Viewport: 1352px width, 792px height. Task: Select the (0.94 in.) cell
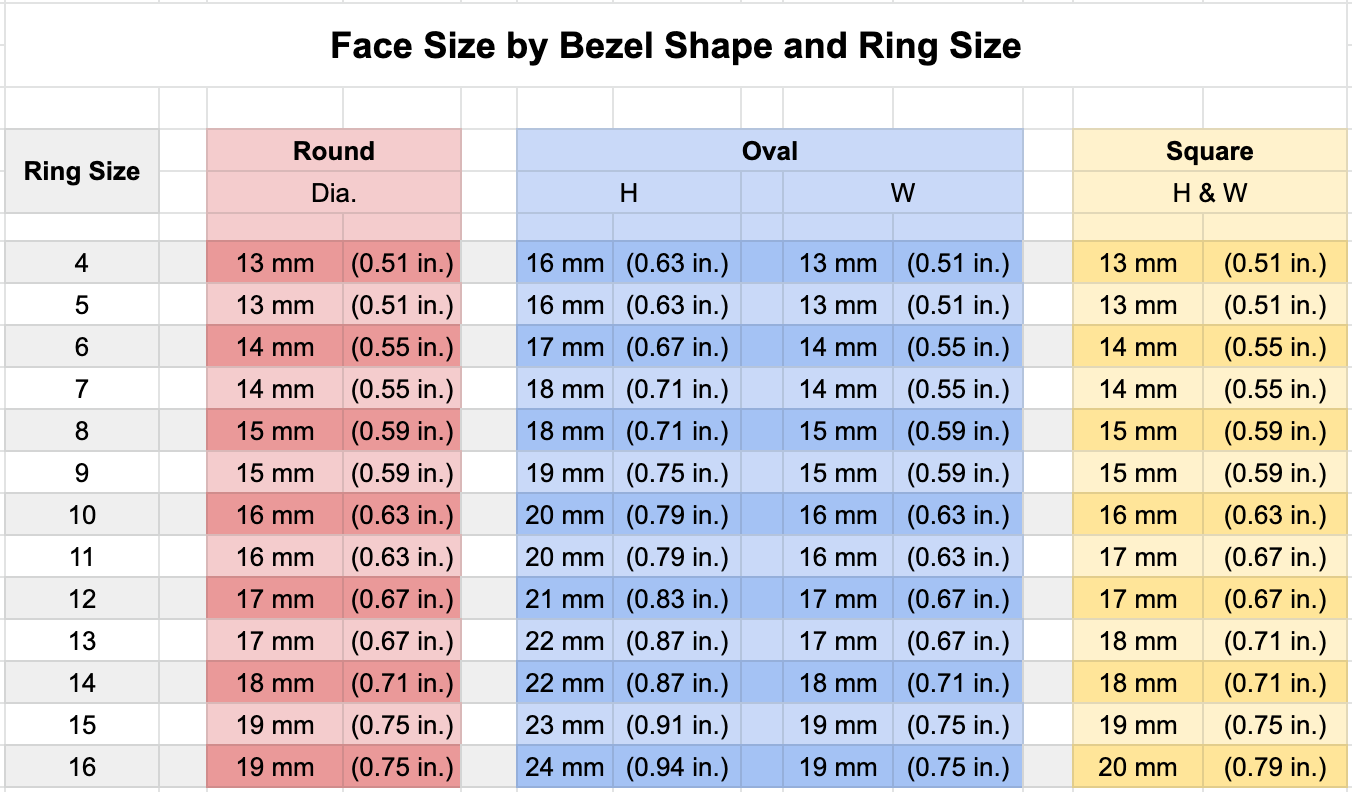click(x=677, y=767)
